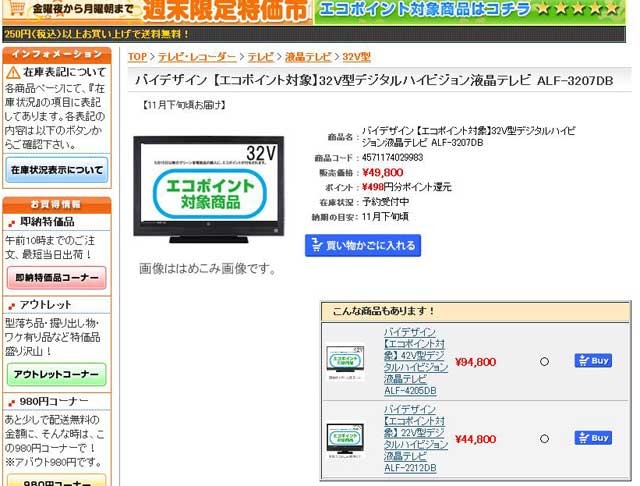Click the price ¥49,800

click(x=382, y=173)
